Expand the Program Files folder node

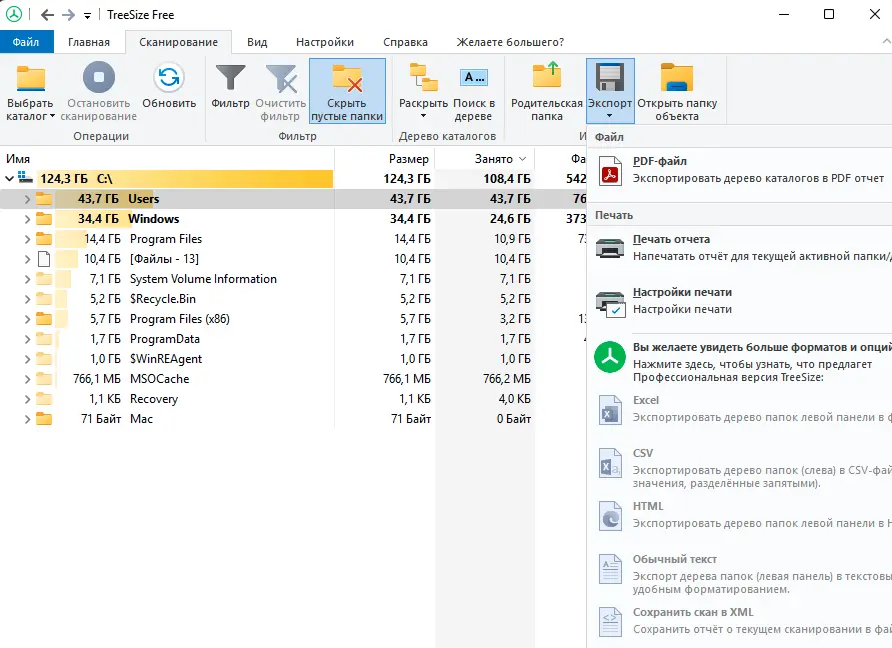[27, 239]
